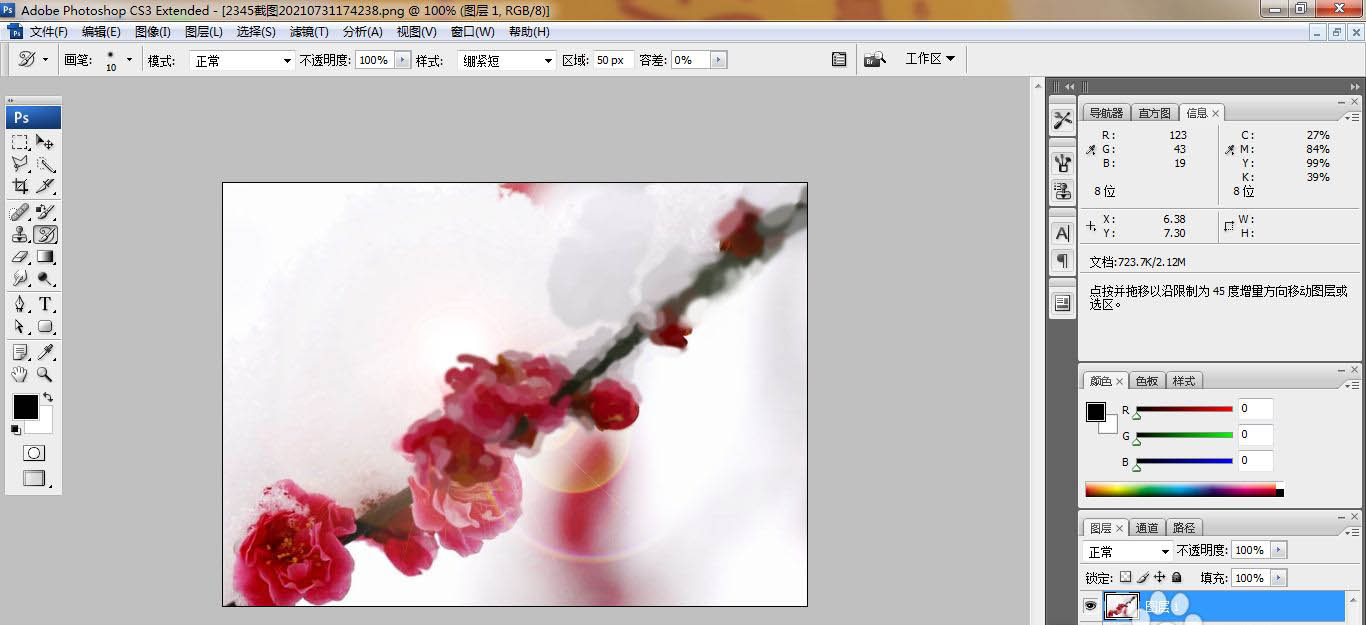
Task: Open the Paragraph panel dock icon
Action: pos(1062,260)
